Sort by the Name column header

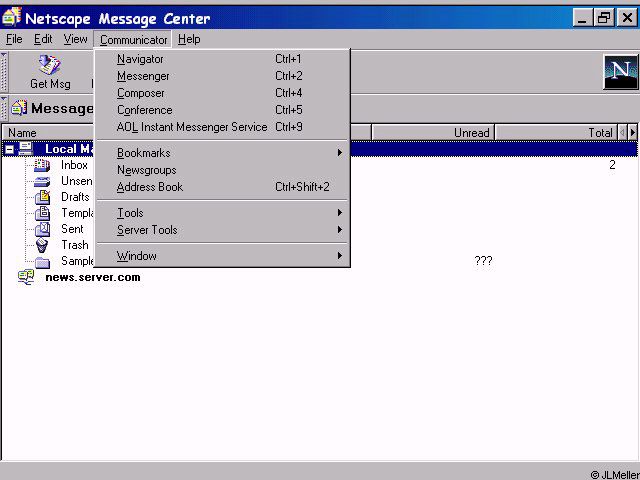click(48, 133)
